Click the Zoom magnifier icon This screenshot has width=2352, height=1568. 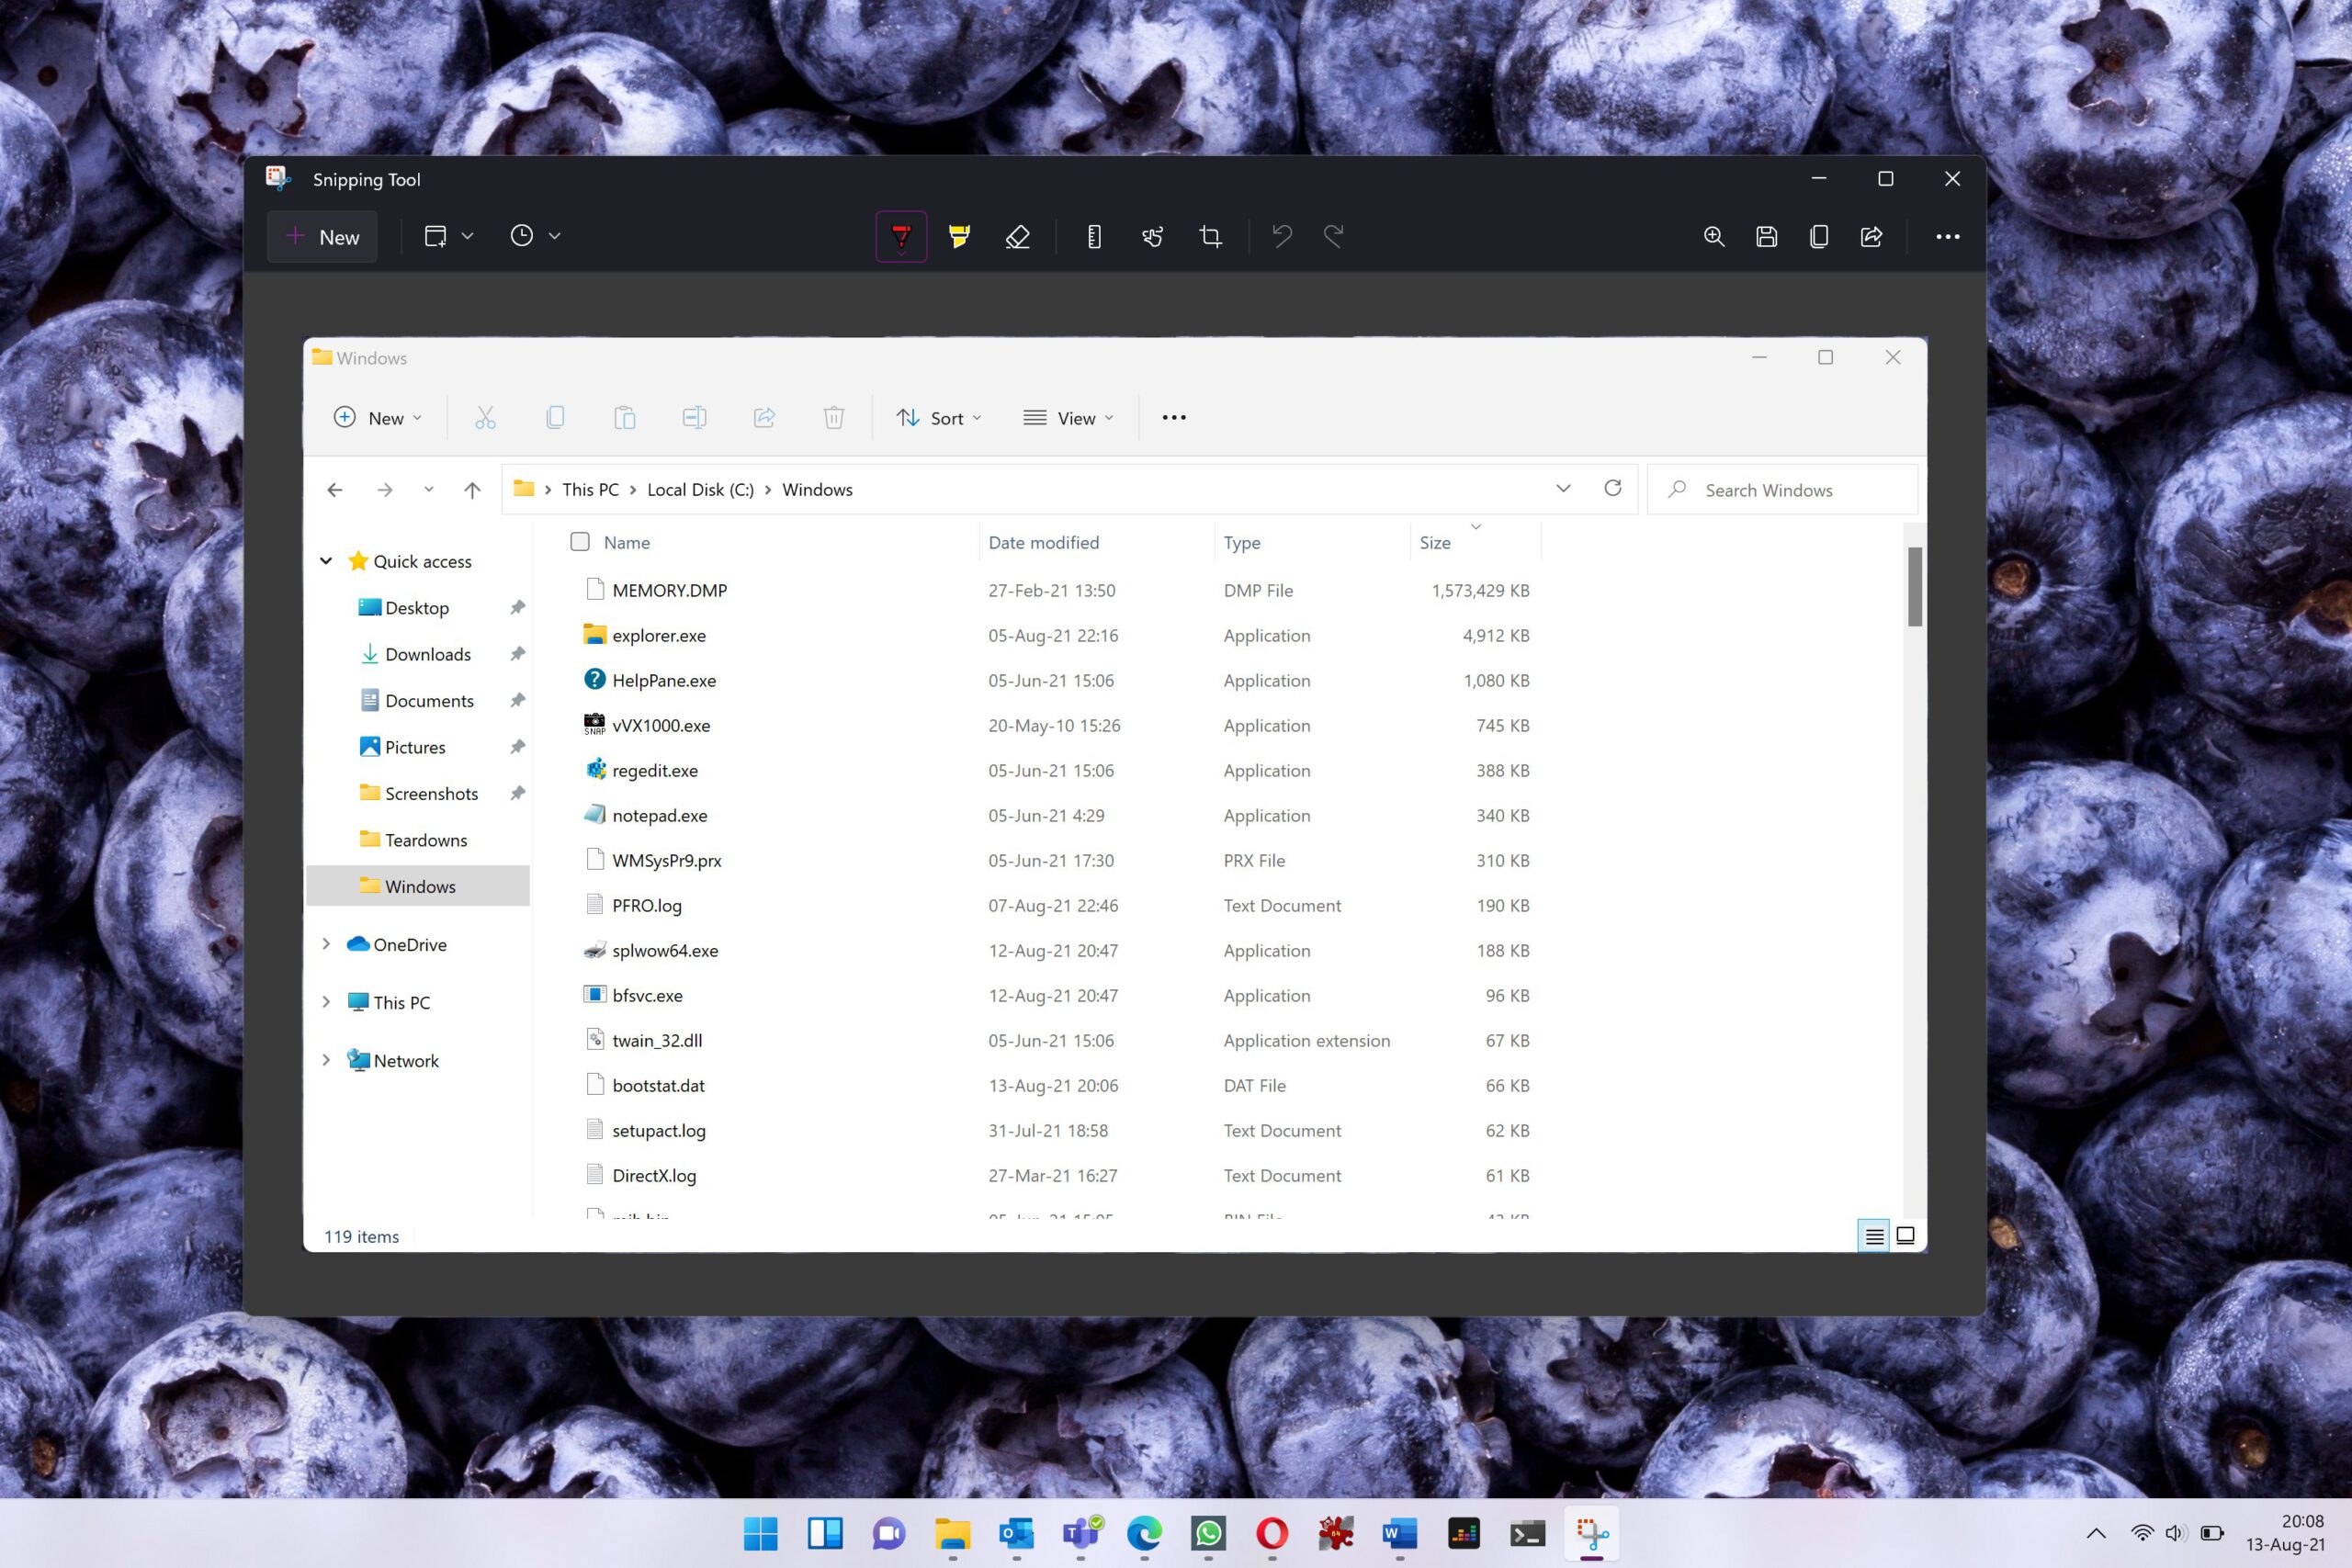point(1714,237)
